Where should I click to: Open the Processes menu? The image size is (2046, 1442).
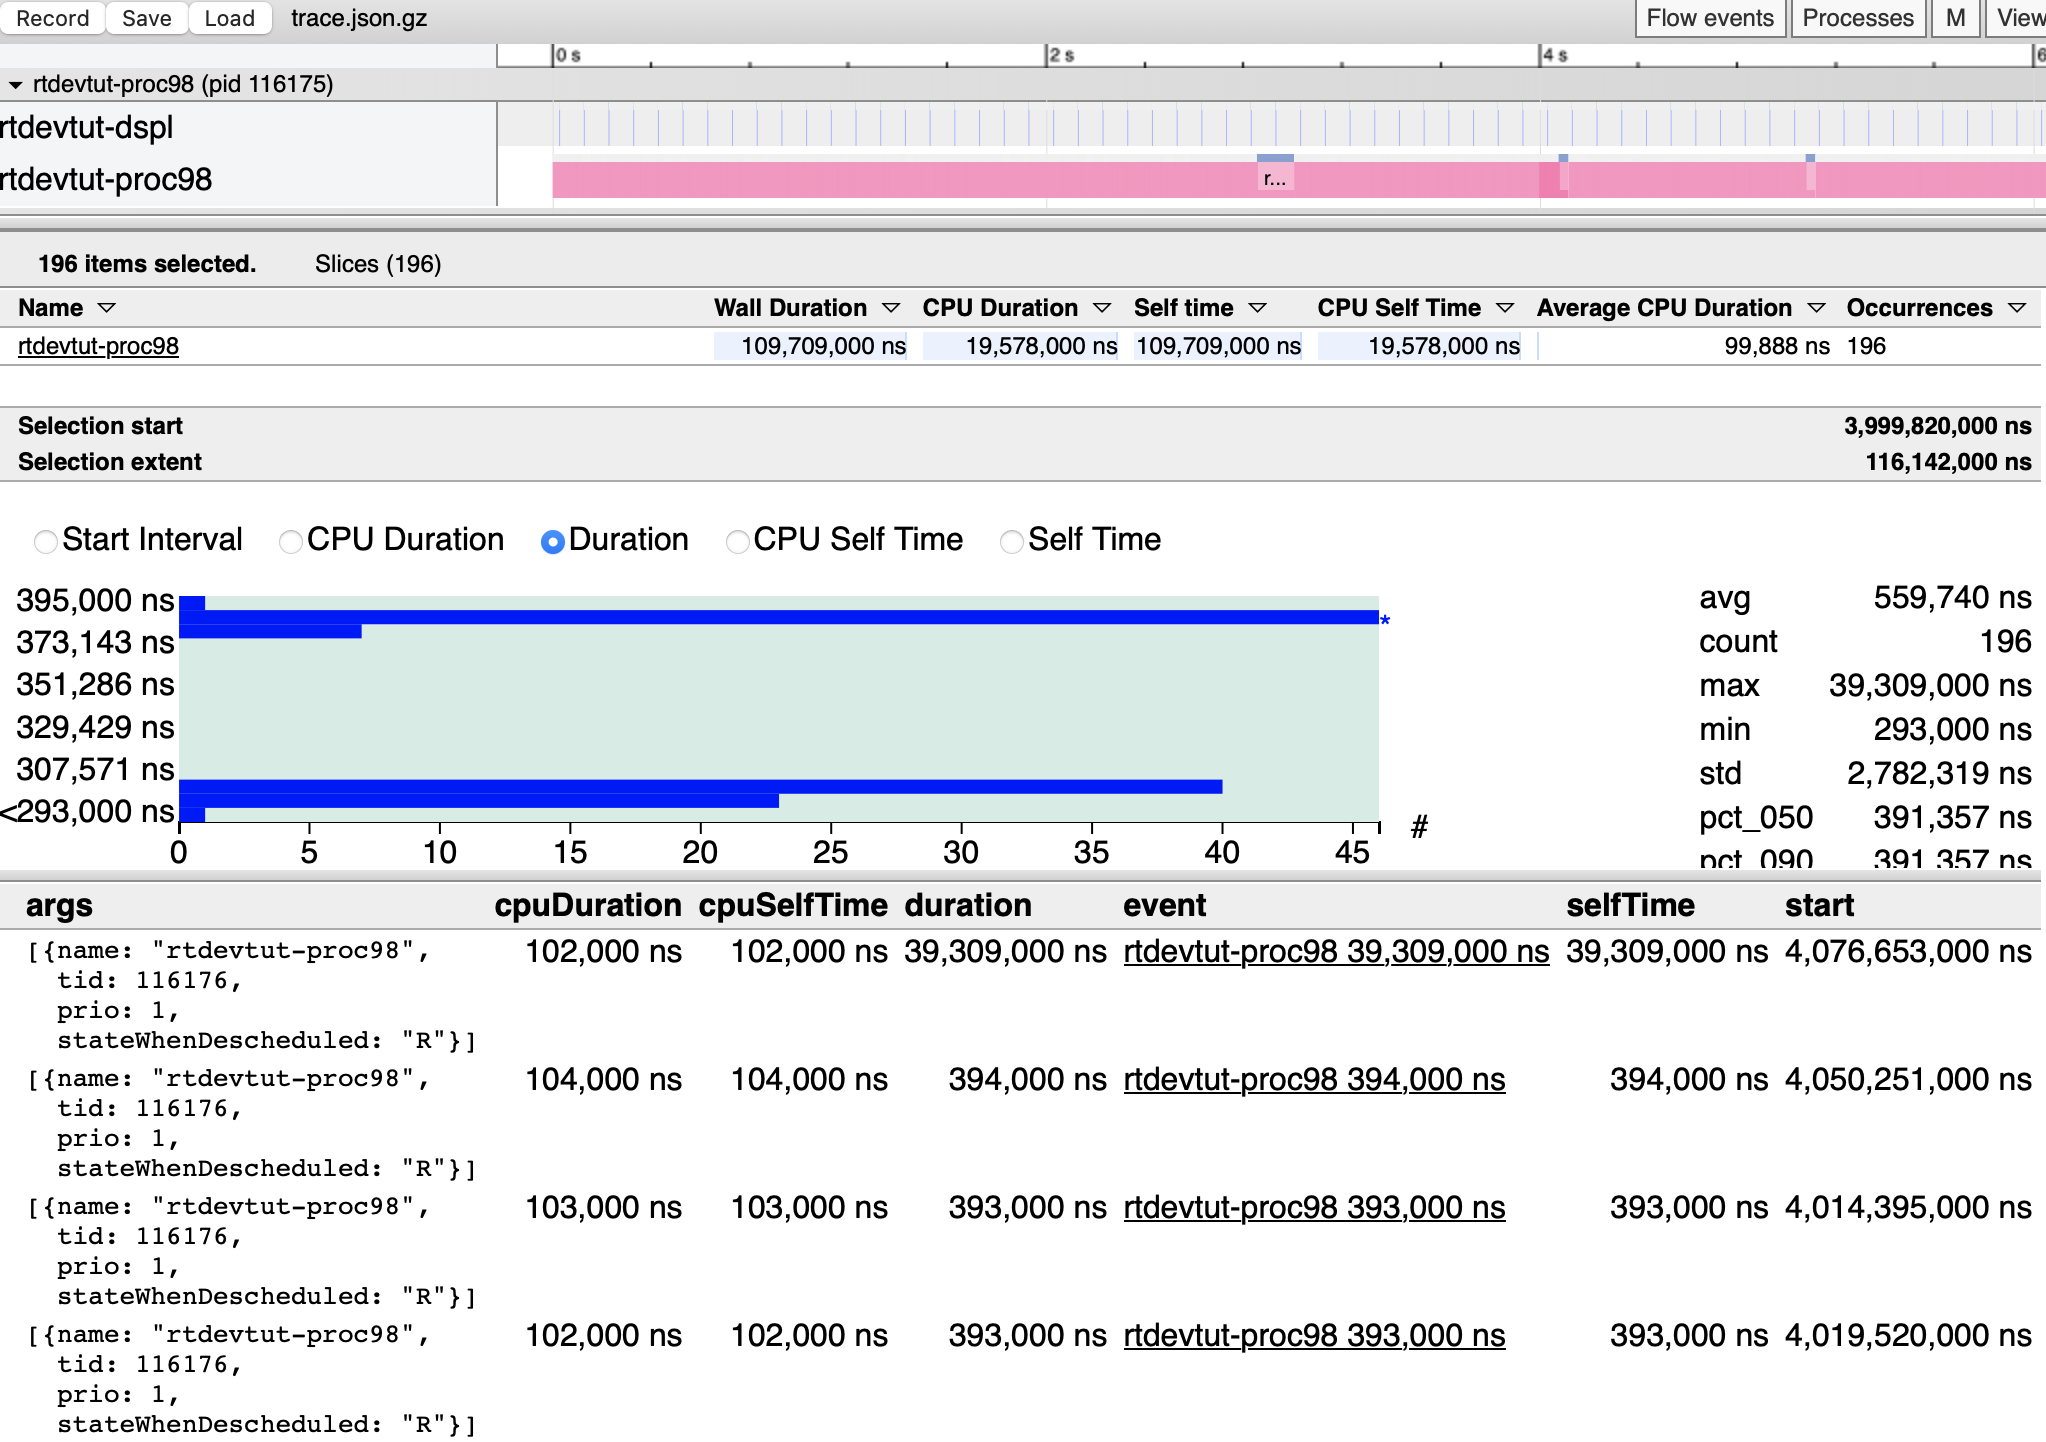tap(1858, 18)
